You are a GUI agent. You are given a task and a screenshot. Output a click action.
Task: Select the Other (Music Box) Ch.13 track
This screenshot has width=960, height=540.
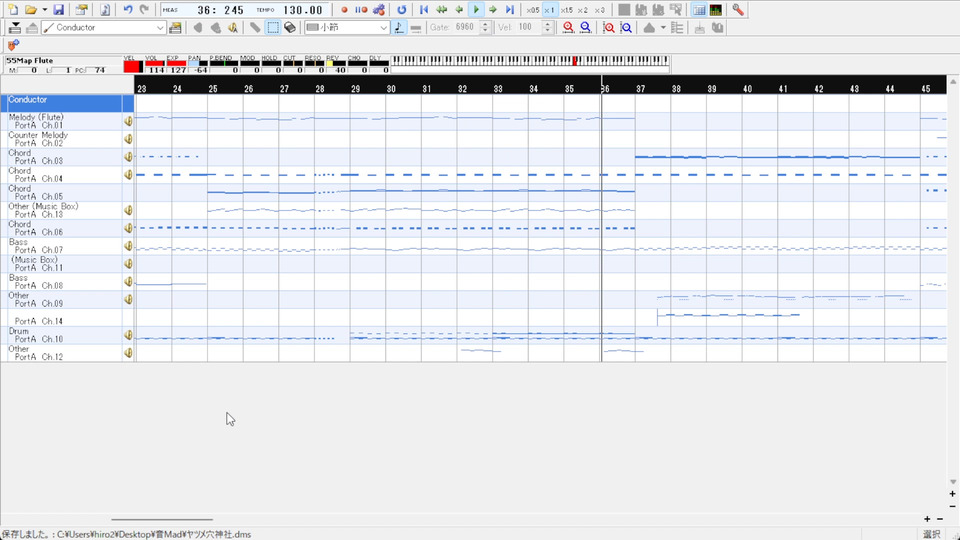pos(61,210)
